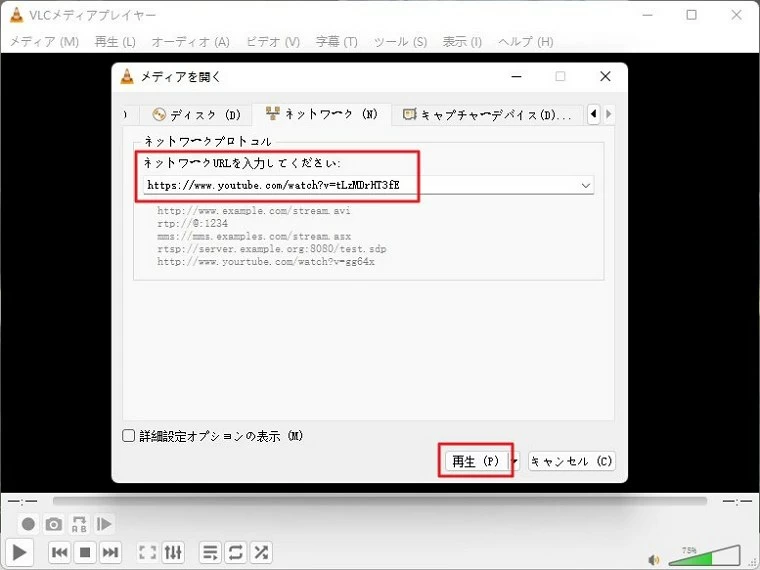The width and height of the screenshot is (760, 570).
Task: Stop playback with the stop button
Action: pos(85,552)
